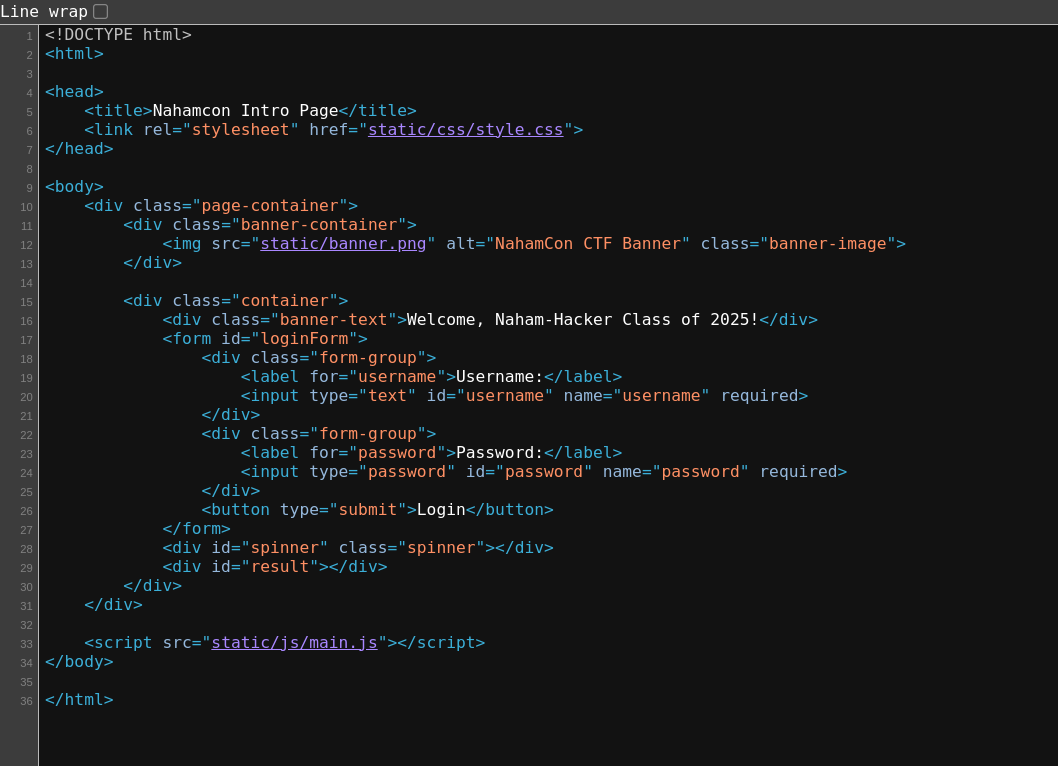Click line number 33 in the gutter
The height and width of the screenshot is (766, 1058).
click(x=26, y=644)
